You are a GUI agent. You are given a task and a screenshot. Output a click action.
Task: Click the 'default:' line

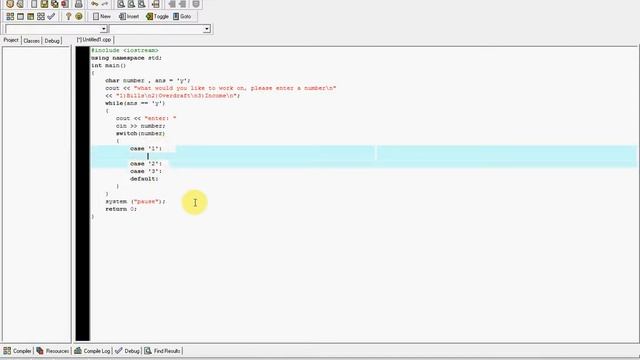[x=144, y=179]
